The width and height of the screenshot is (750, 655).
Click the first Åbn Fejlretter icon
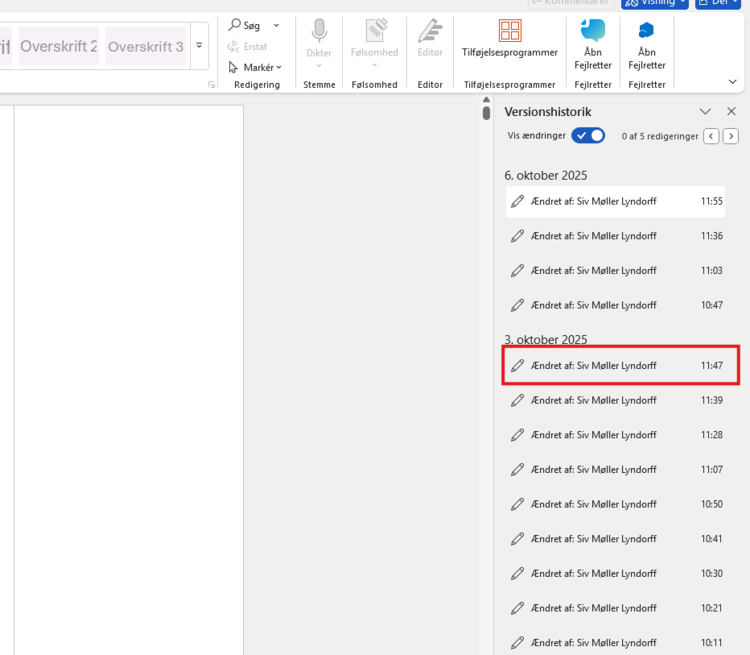tap(593, 30)
